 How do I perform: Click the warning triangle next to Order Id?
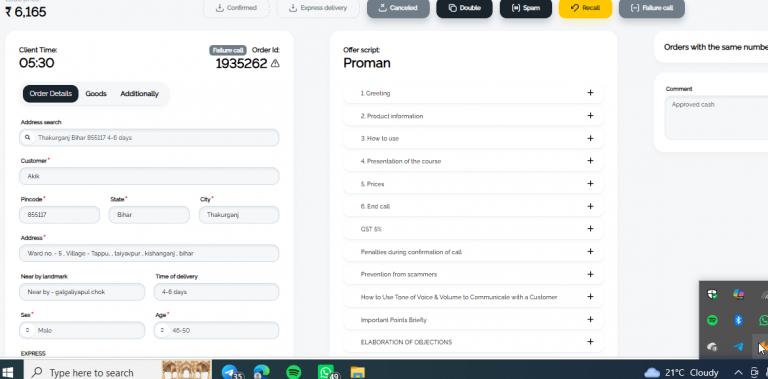click(x=275, y=63)
